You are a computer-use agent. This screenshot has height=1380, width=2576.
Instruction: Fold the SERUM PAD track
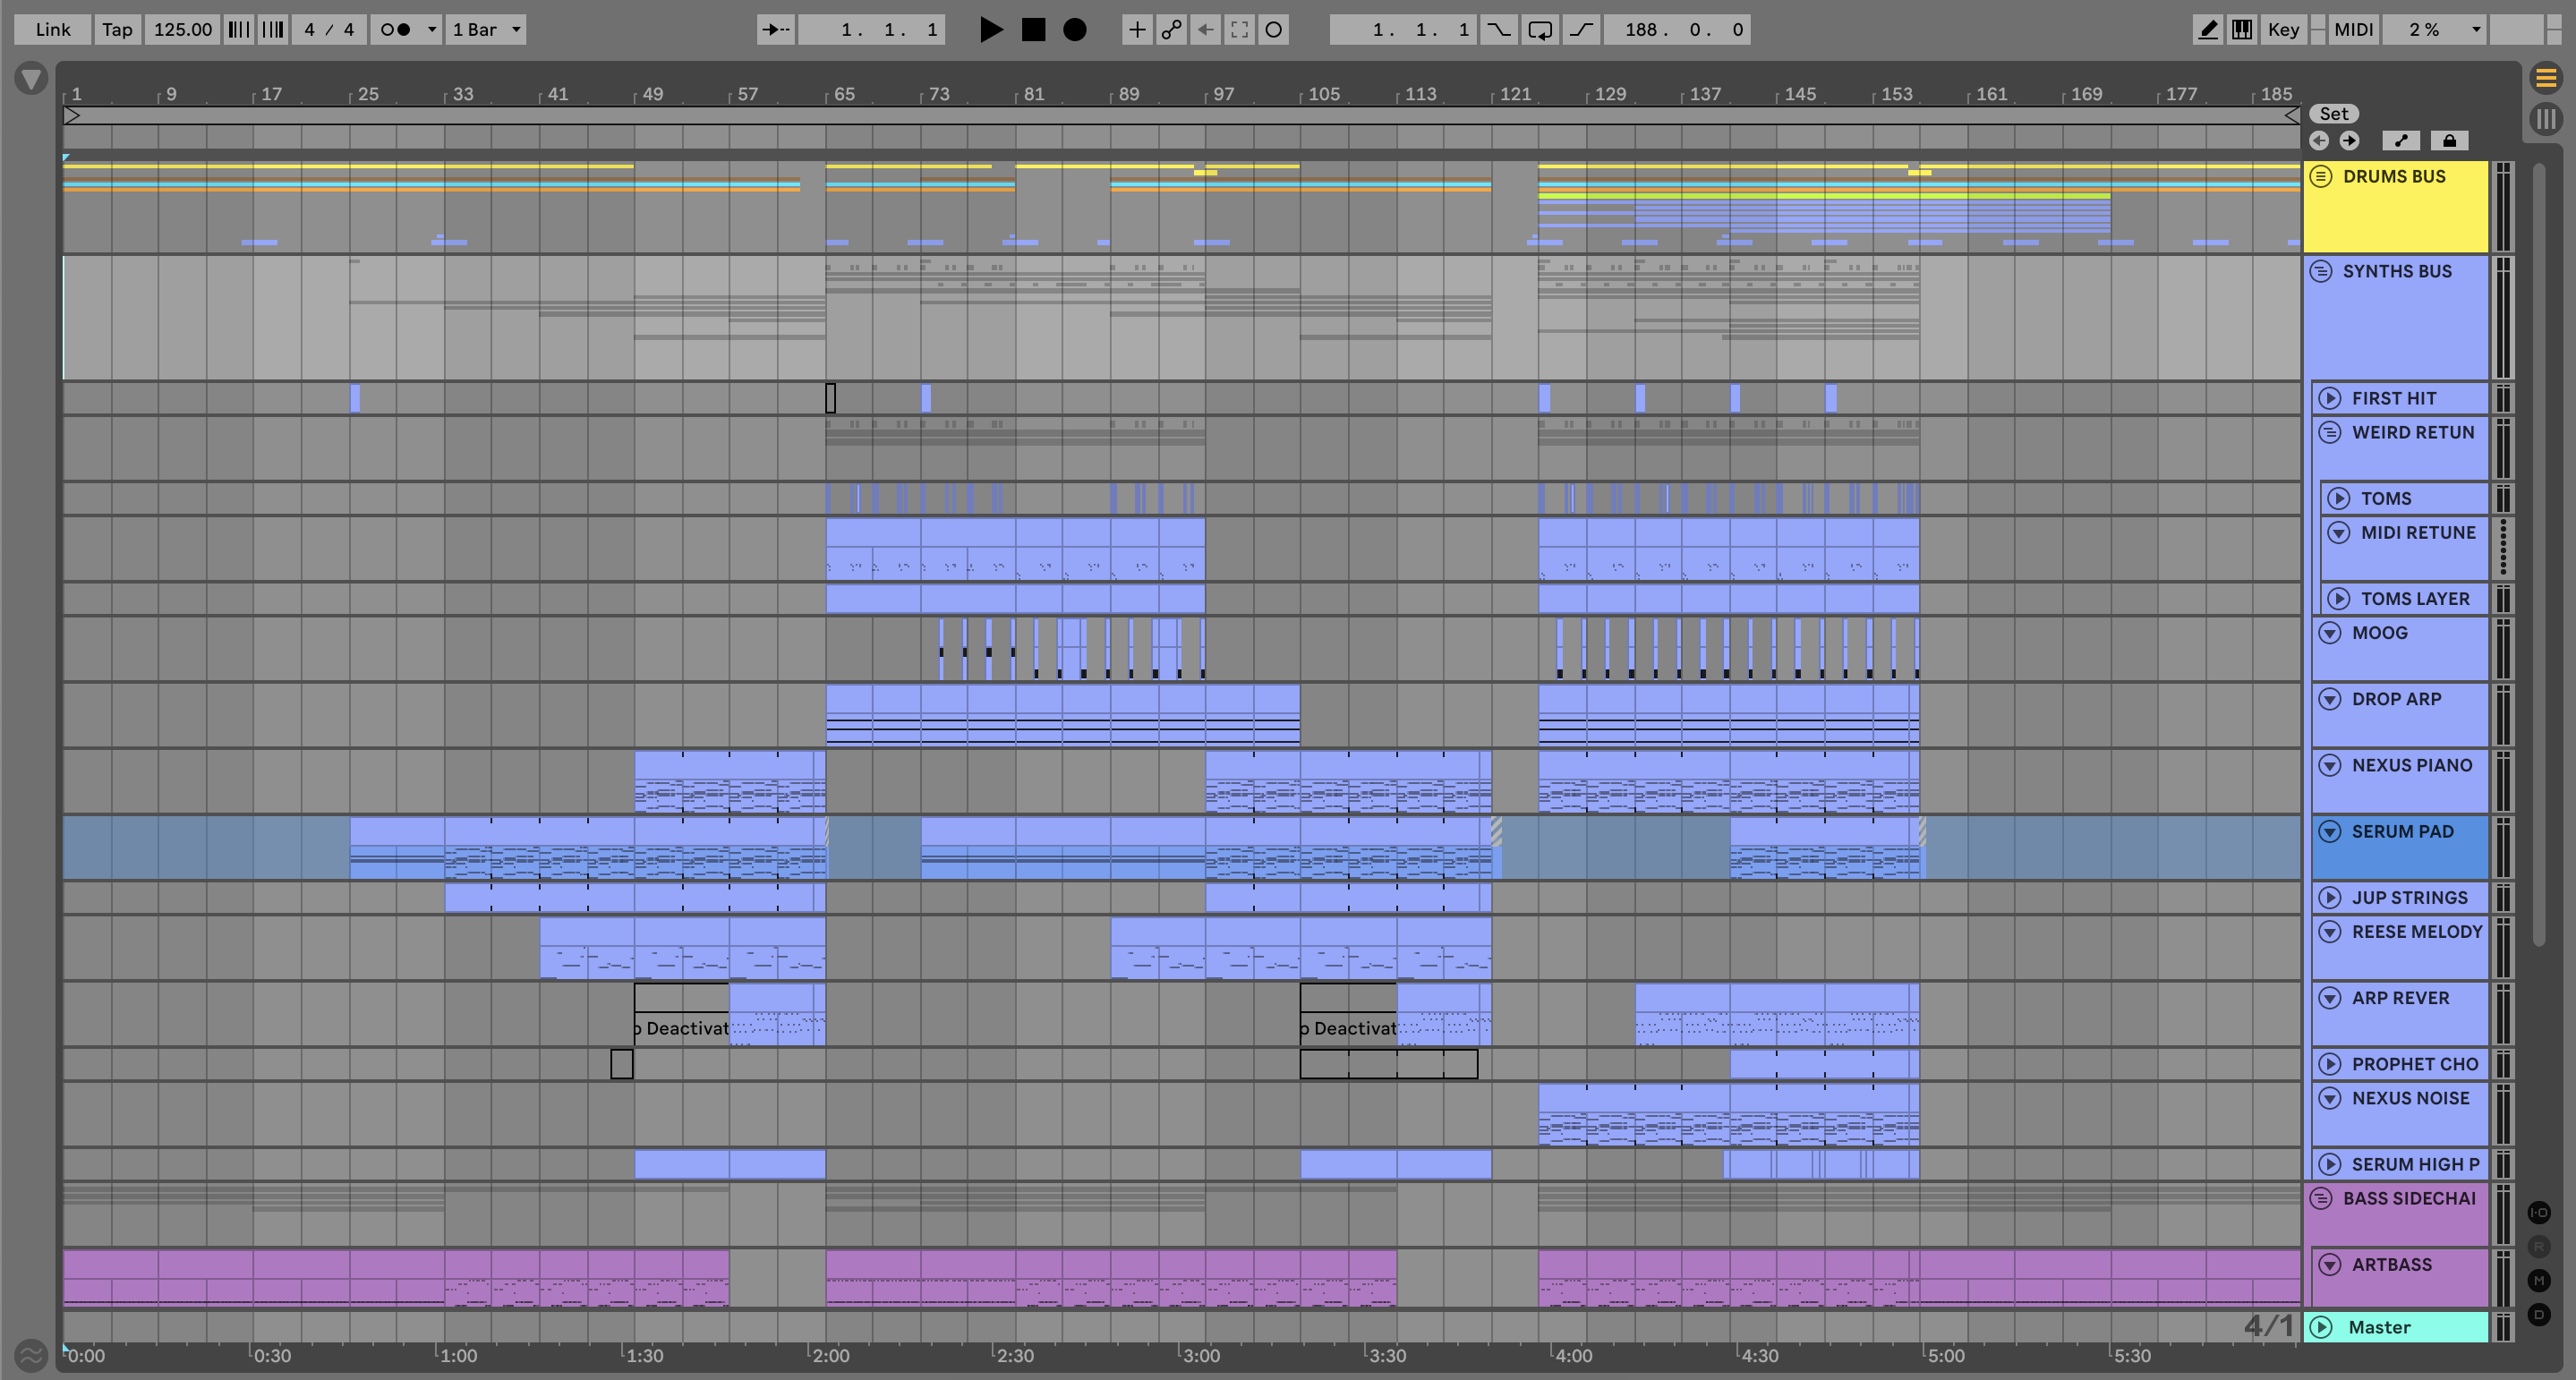[x=2330, y=831]
